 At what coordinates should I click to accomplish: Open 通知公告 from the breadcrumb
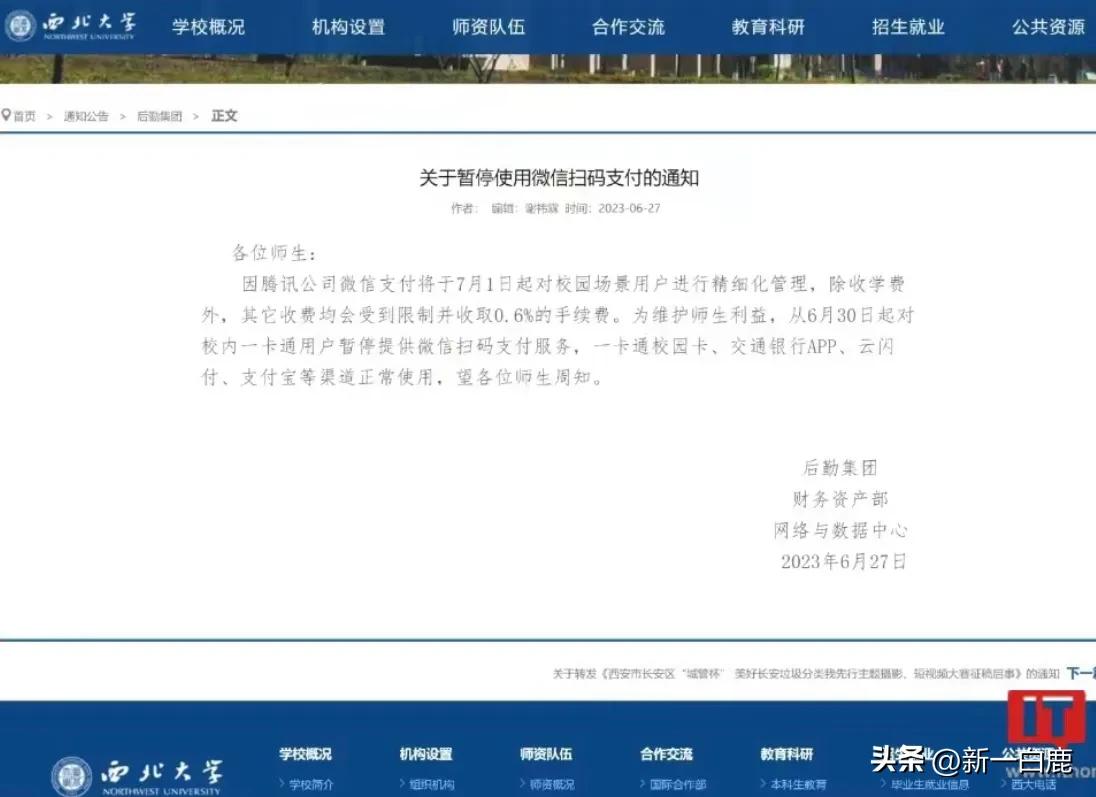pos(84,115)
